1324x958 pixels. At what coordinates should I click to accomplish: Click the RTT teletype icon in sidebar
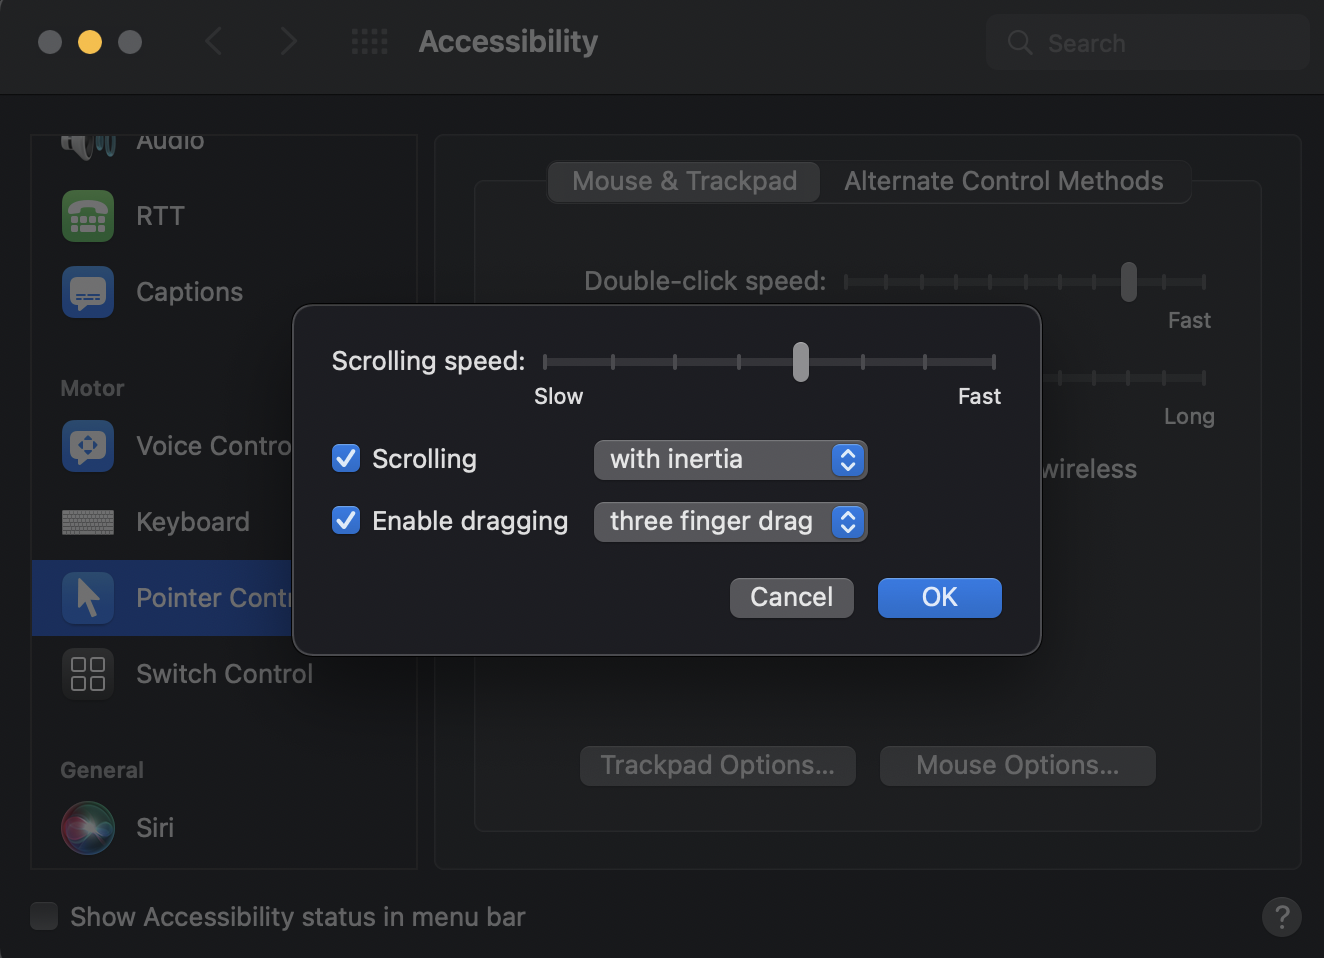point(88,216)
